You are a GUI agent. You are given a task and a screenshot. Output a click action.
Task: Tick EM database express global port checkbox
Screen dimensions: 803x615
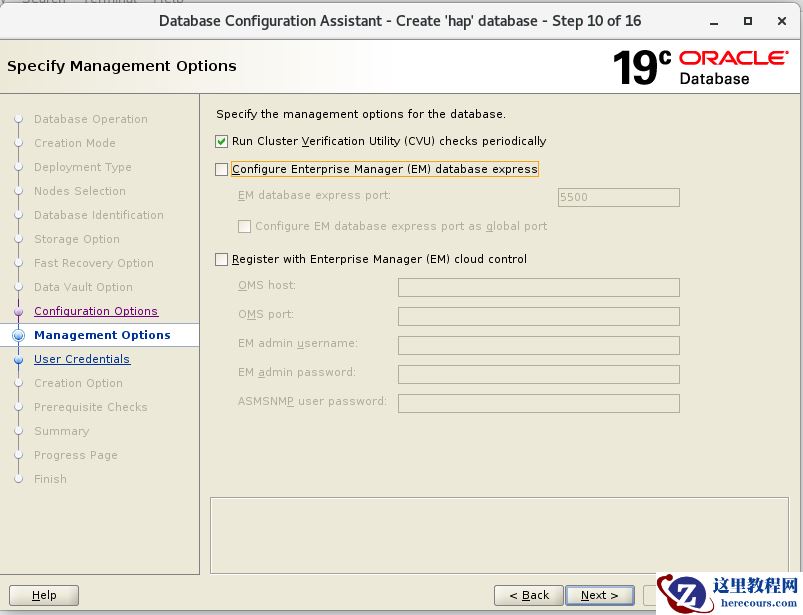244,226
